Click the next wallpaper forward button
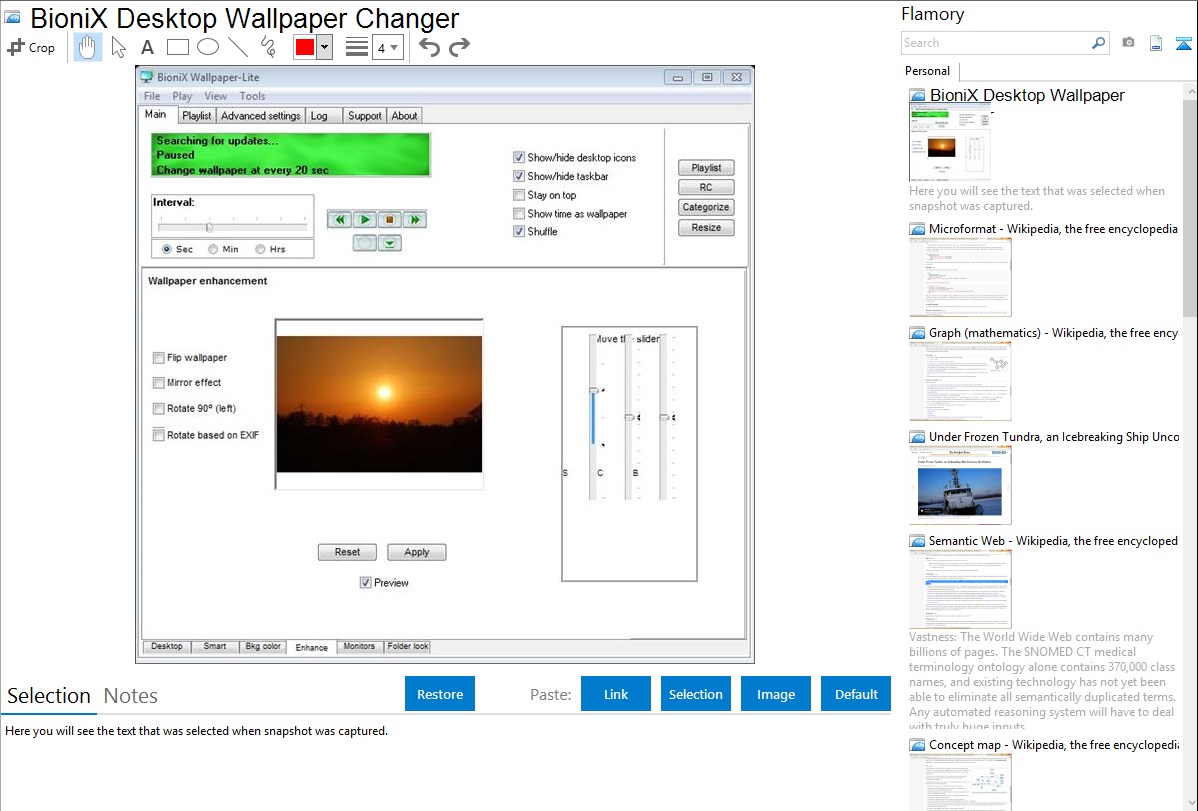The width and height of the screenshot is (1198, 811). point(415,219)
